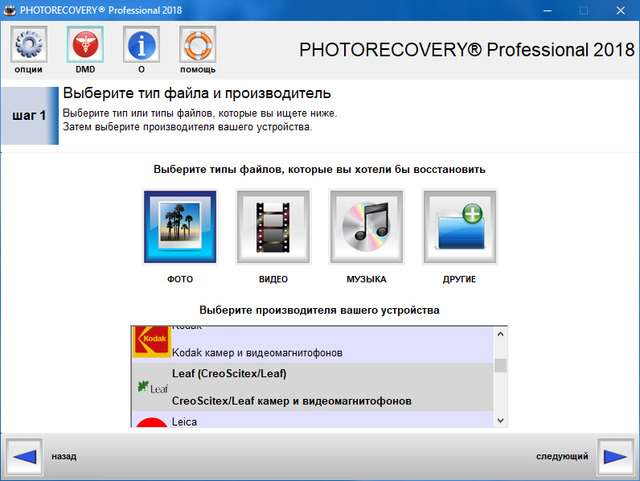Click the назад text label

(64, 456)
